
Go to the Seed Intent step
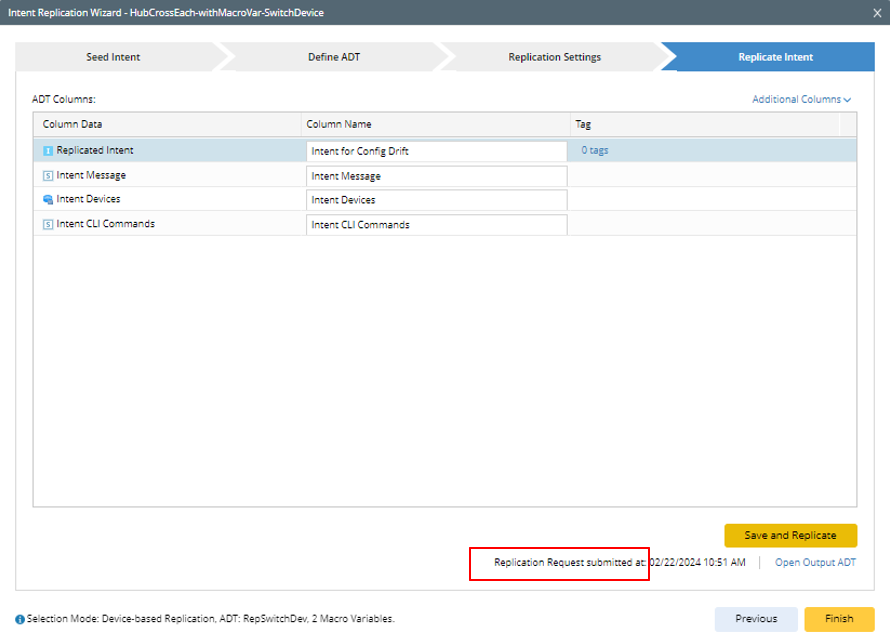(x=113, y=57)
